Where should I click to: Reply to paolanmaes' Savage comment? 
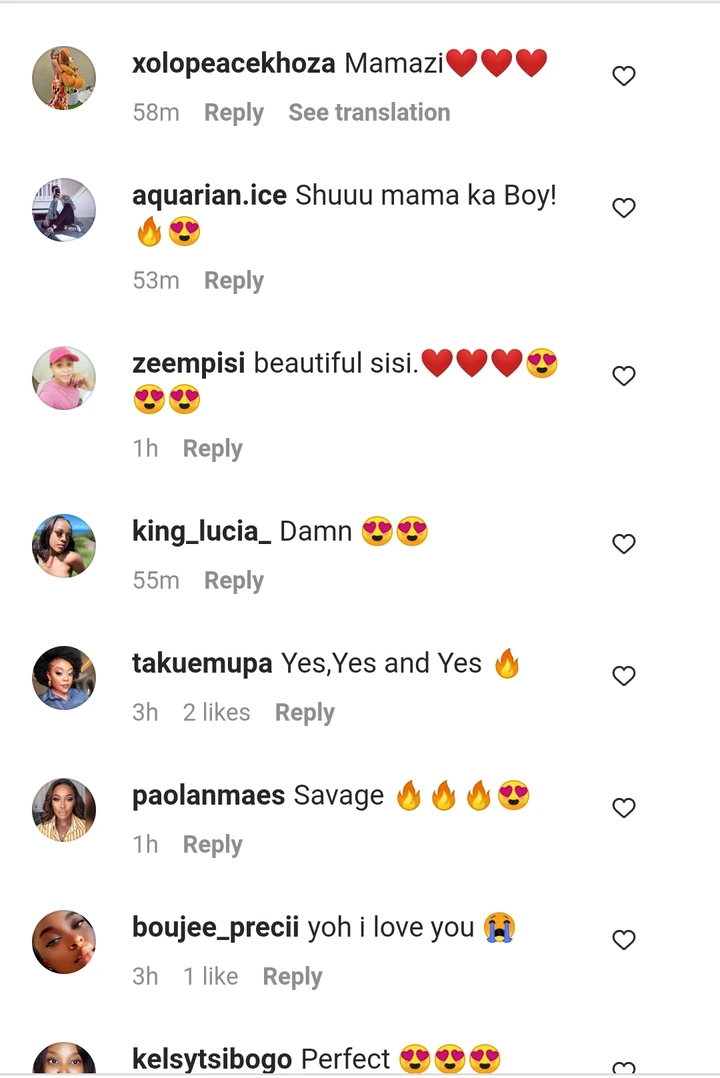pyautogui.click(x=212, y=845)
